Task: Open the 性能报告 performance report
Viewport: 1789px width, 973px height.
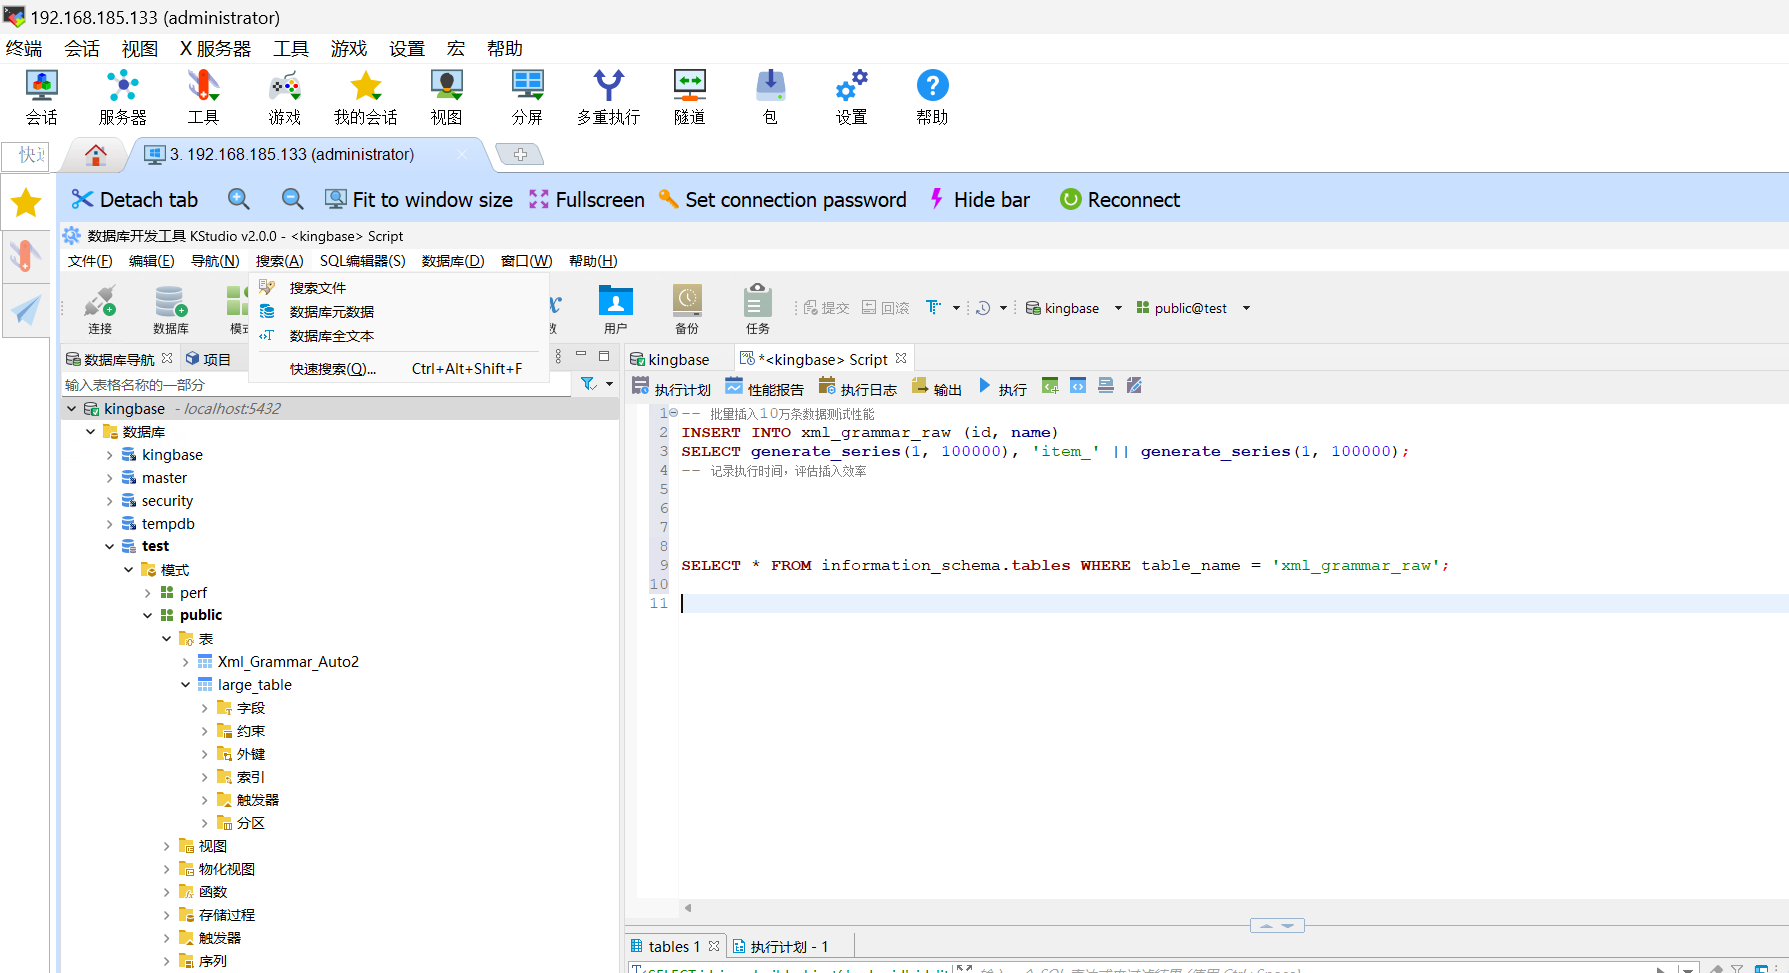Action: (x=764, y=388)
